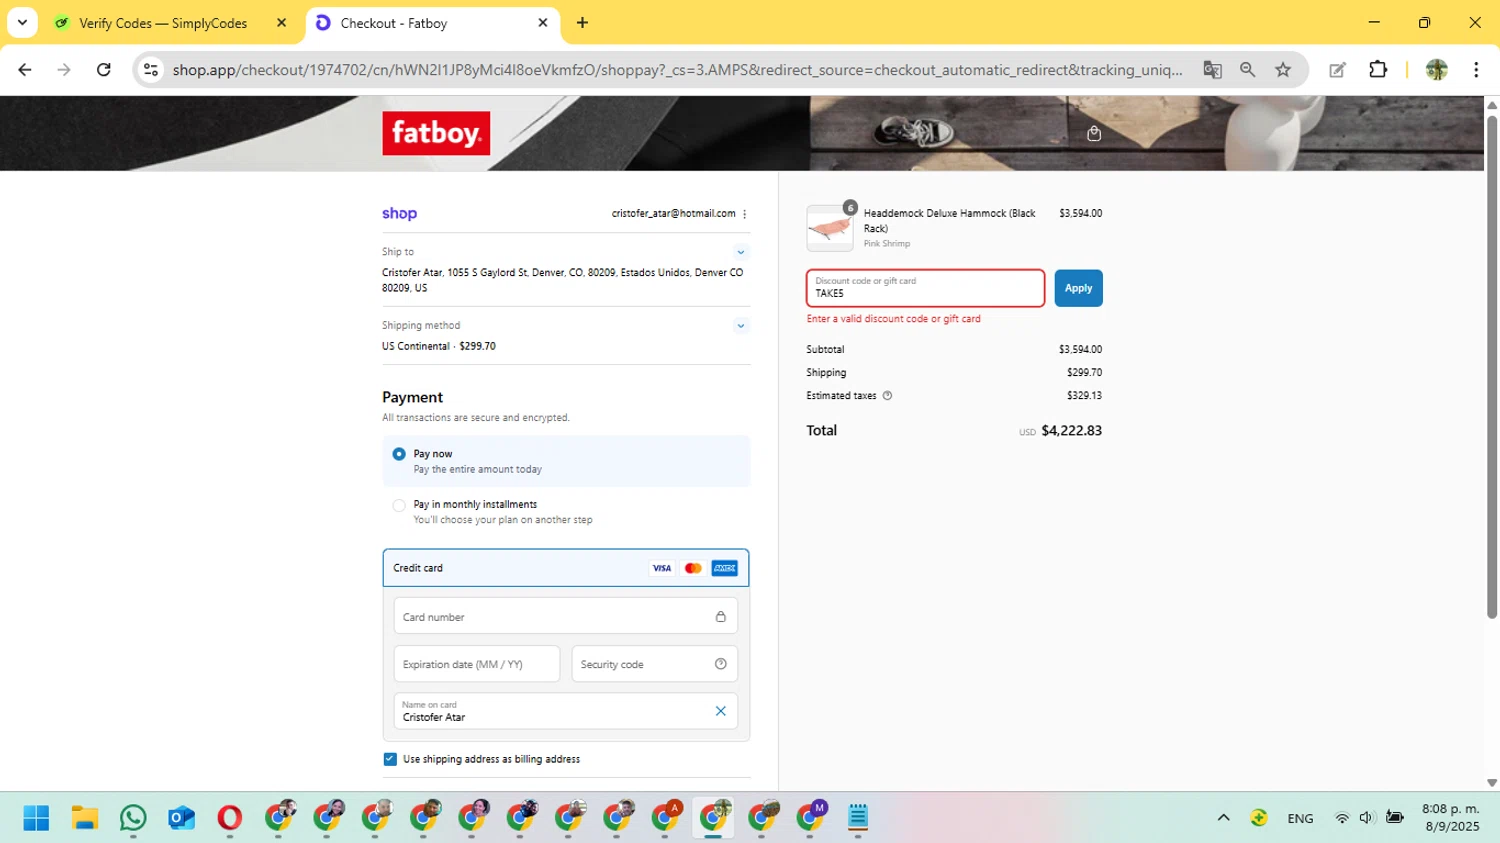Open WhatsApp from the taskbar
The height and width of the screenshot is (843, 1500).
coord(133,818)
